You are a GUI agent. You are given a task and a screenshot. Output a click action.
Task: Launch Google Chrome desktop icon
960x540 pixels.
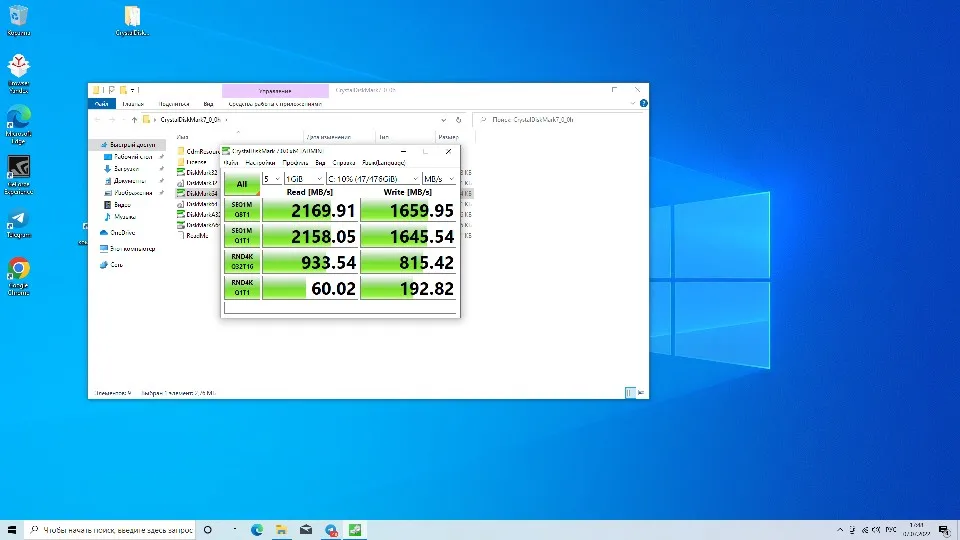(18, 270)
